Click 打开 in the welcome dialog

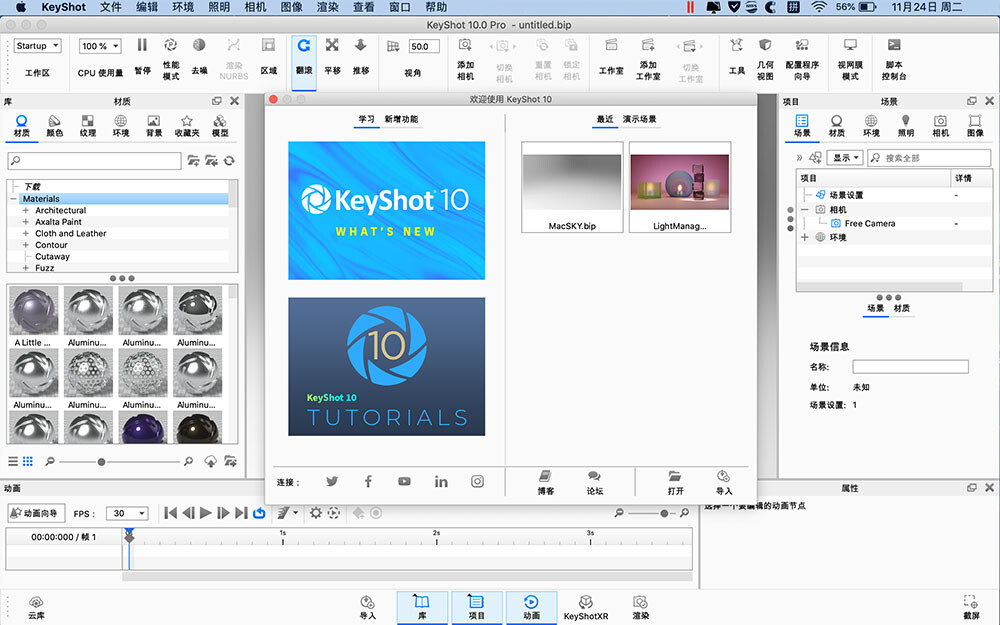click(x=675, y=483)
